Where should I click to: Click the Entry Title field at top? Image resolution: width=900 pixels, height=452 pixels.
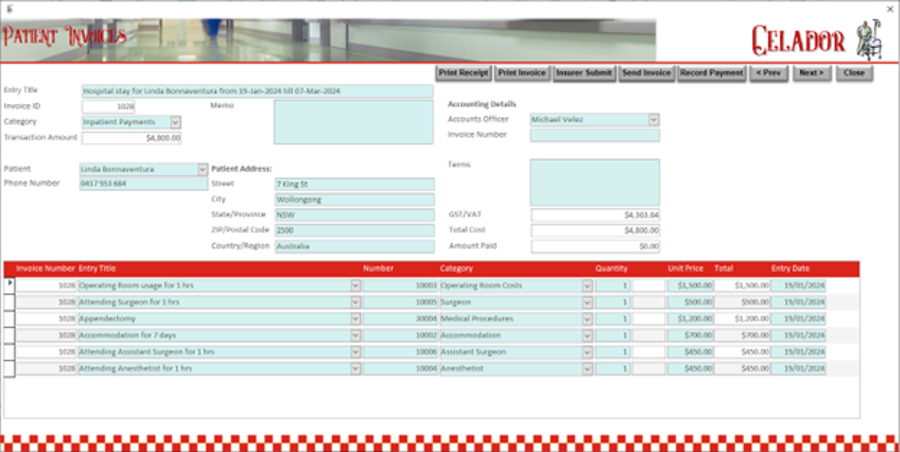pos(257,91)
